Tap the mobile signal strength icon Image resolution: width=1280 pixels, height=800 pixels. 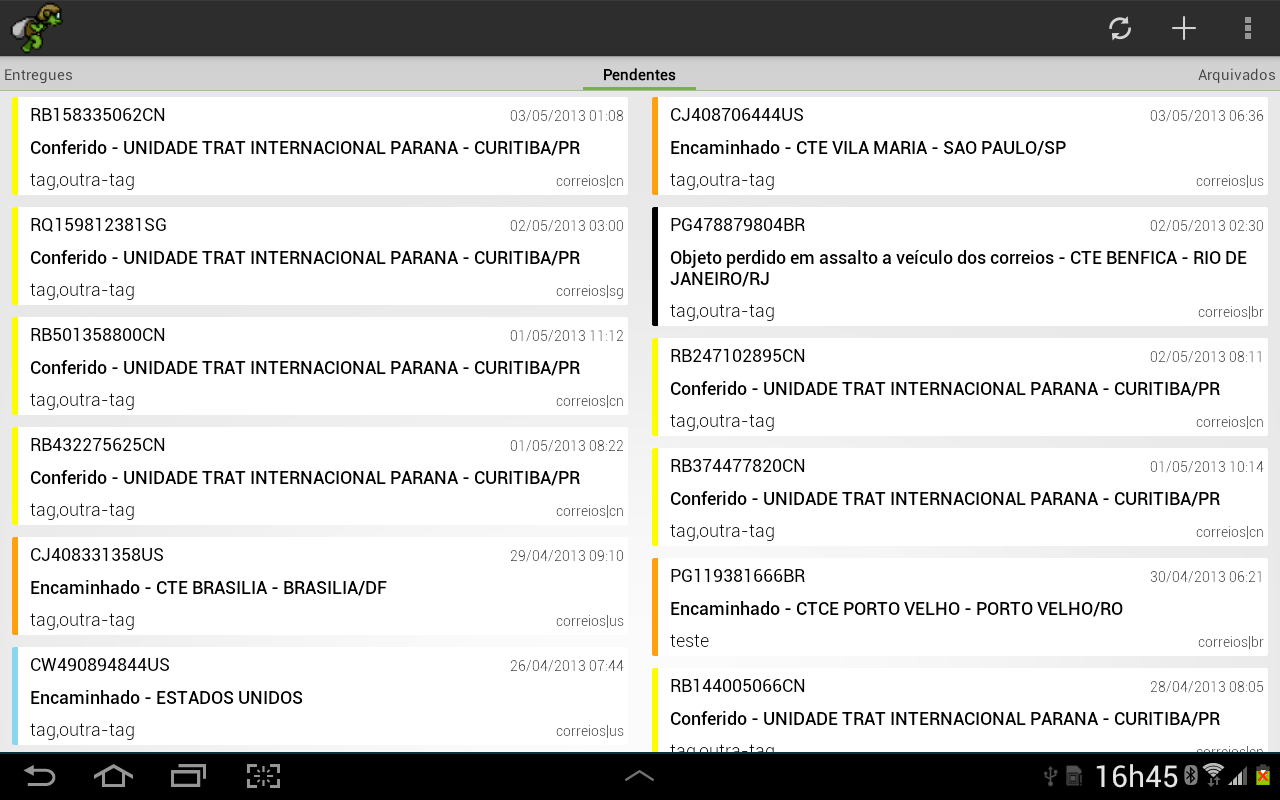1239,777
